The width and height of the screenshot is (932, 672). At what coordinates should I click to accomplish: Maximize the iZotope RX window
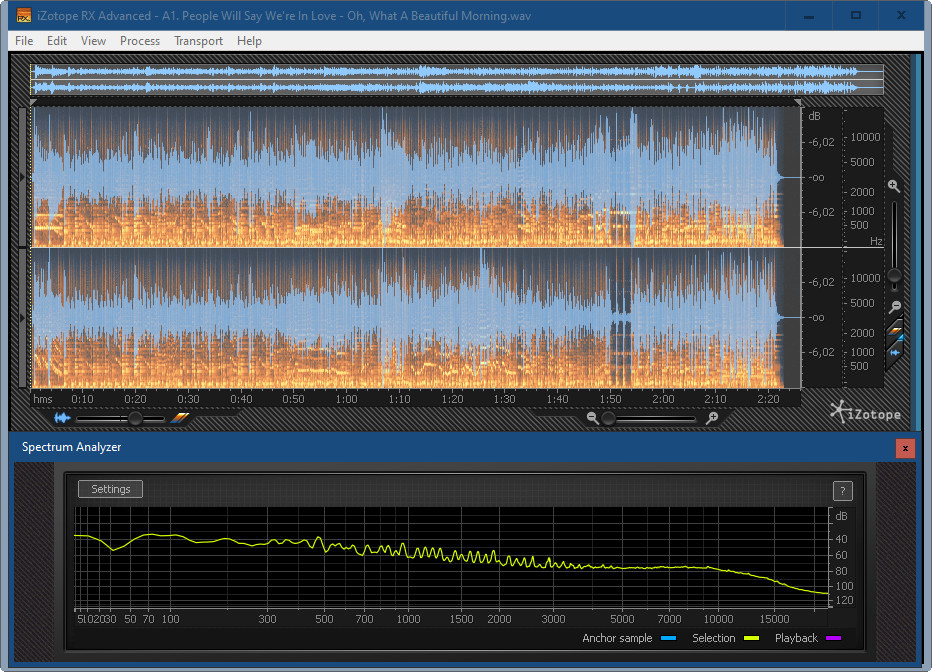856,15
